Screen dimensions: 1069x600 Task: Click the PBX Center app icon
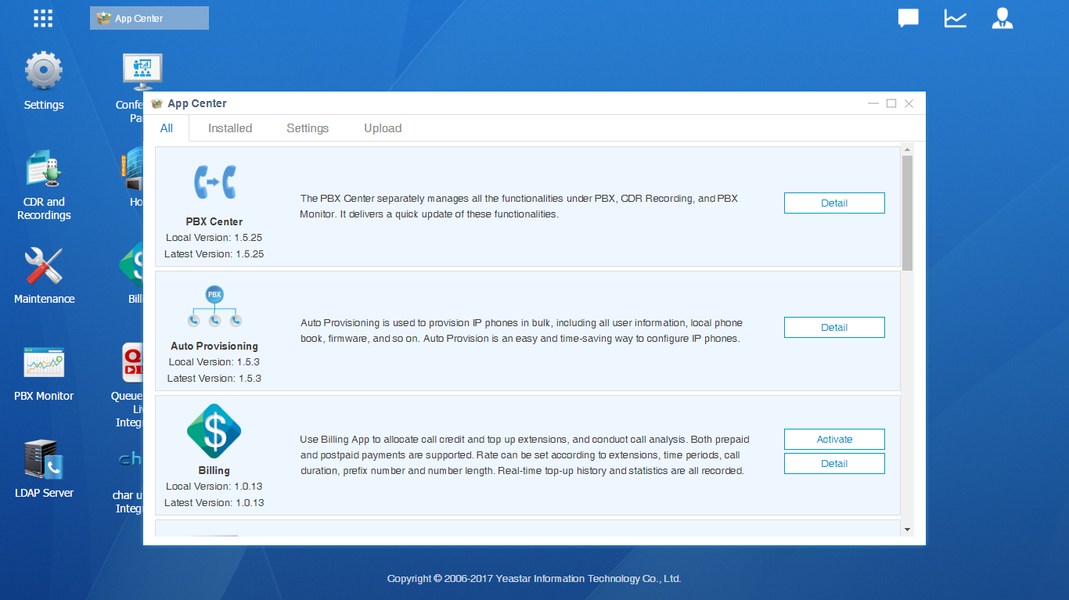coord(214,182)
